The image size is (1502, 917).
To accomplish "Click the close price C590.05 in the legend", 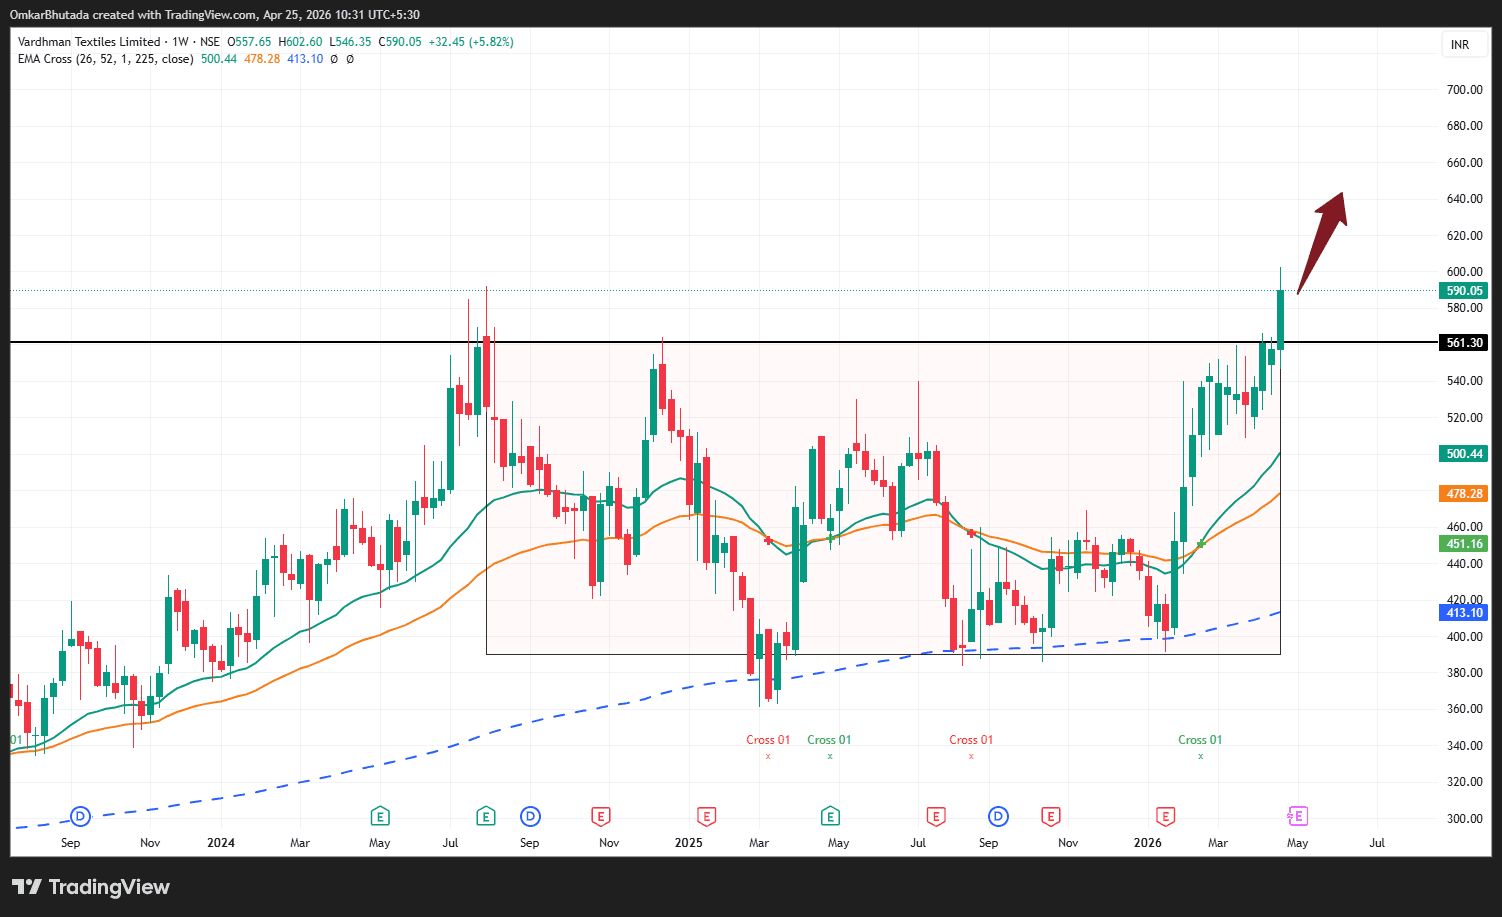I will coord(399,42).
